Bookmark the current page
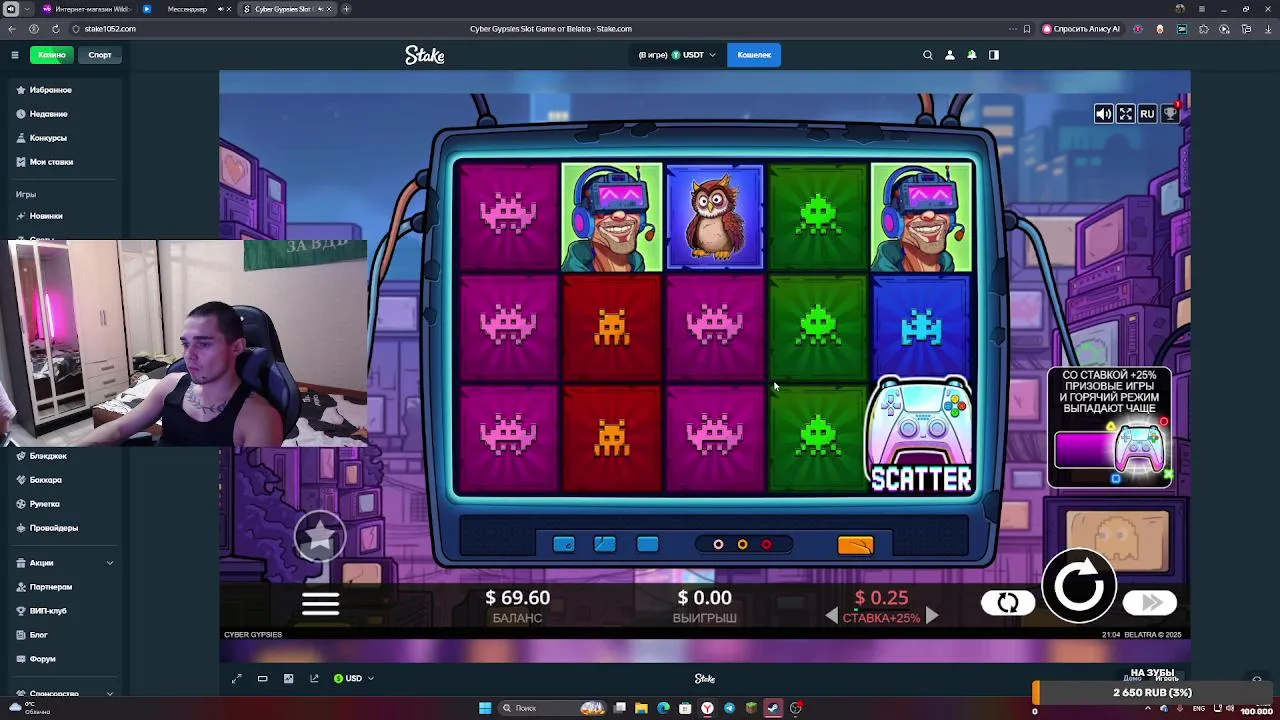Viewport: 1280px width, 720px height. (1027, 29)
